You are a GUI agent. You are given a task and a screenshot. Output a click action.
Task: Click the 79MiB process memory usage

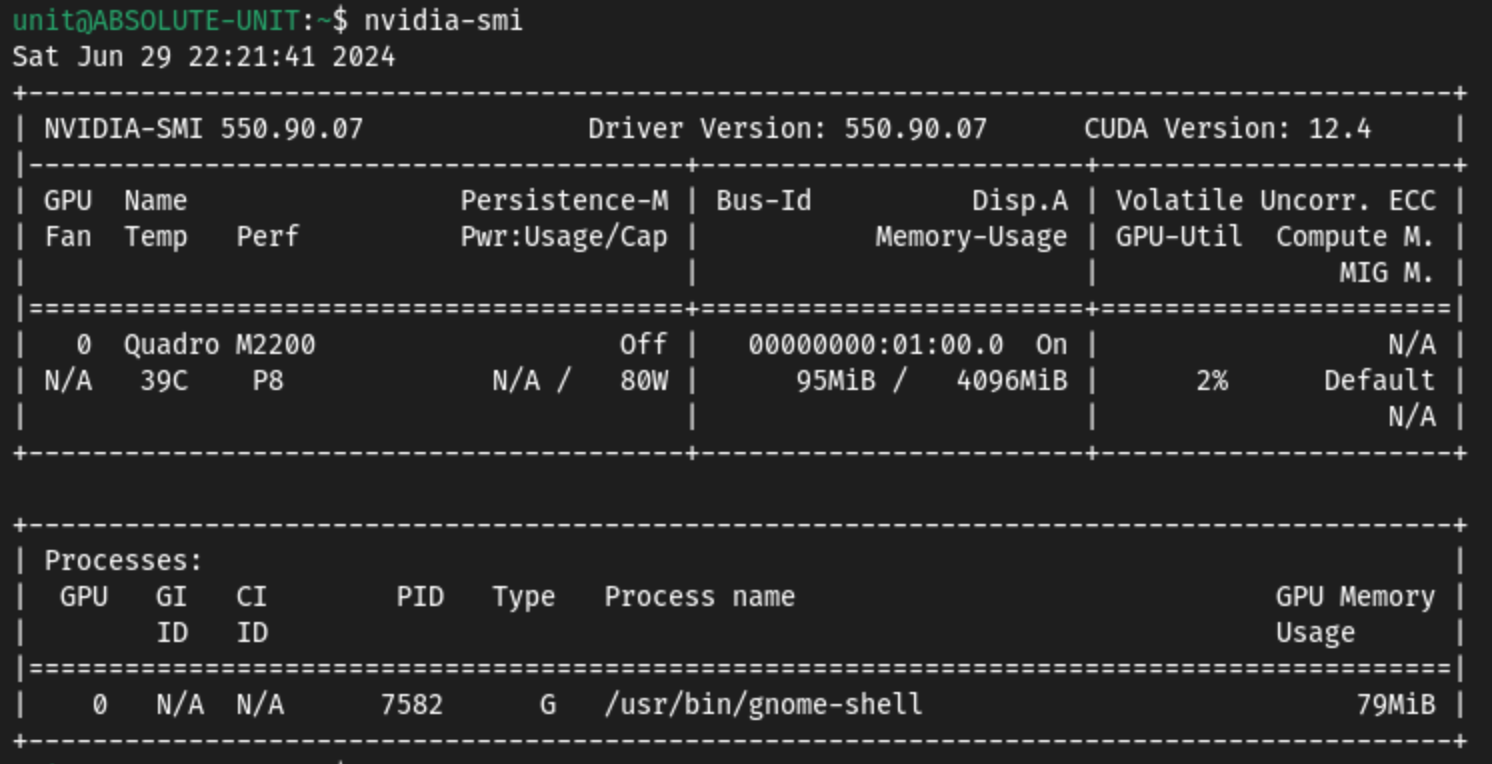[1395, 705]
